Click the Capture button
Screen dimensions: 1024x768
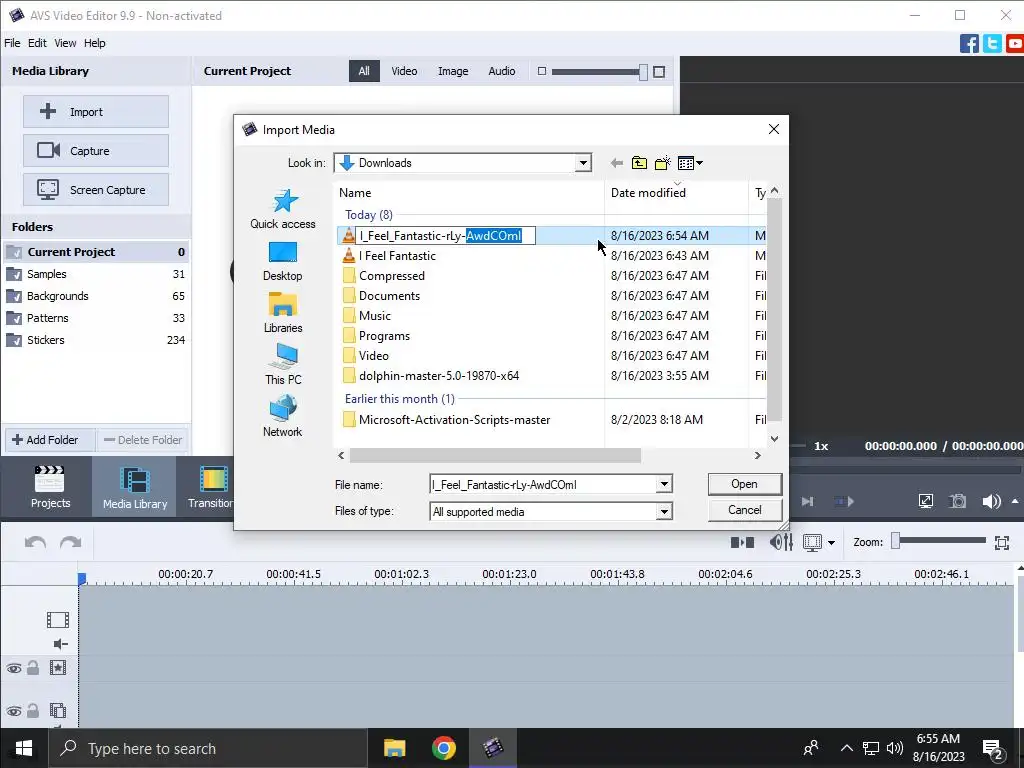click(x=96, y=151)
